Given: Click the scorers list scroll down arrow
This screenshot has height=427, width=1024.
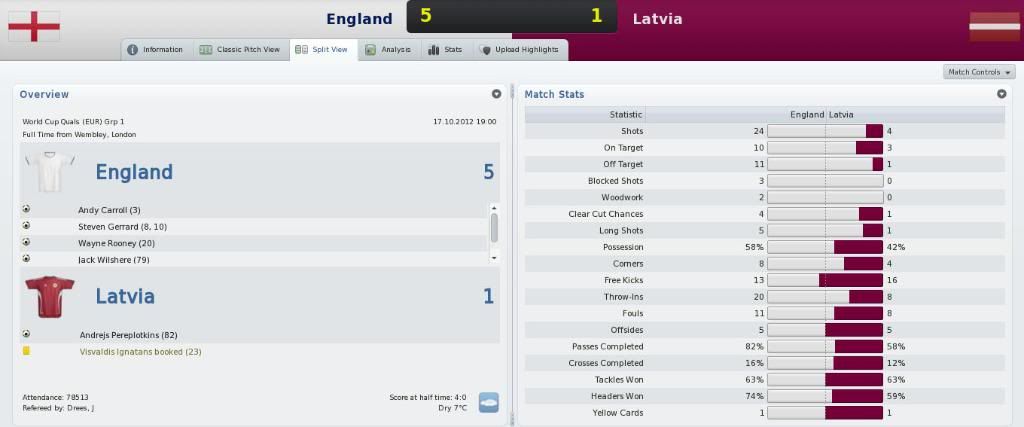Looking at the screenshot, I should click(494, 258).
